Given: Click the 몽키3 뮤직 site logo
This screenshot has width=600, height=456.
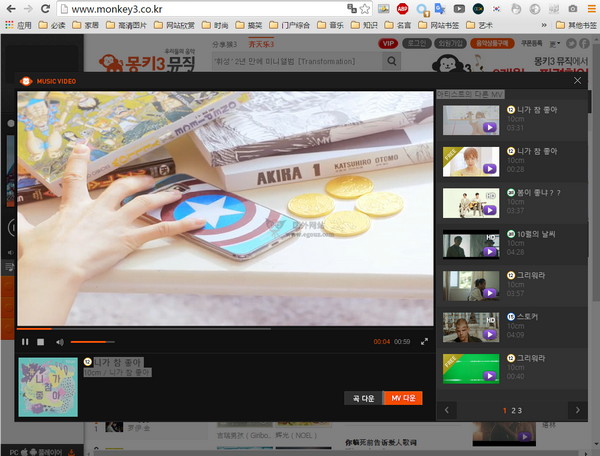Looking at the screenshot, I should tap(147, 63).
